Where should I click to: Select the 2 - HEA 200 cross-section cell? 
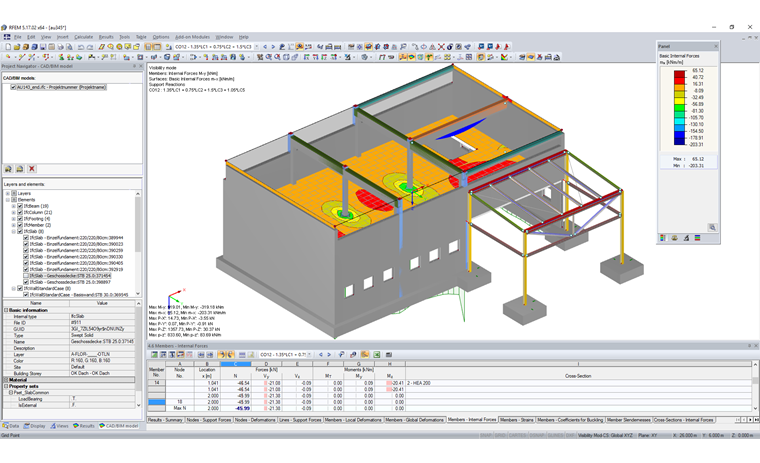[x=578, y=383]
